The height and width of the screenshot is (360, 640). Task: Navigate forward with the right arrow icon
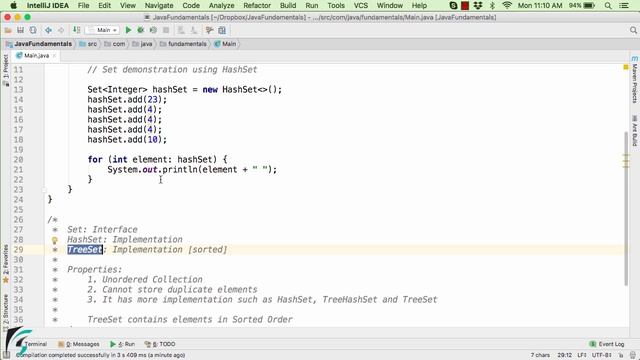coord(61,30)
